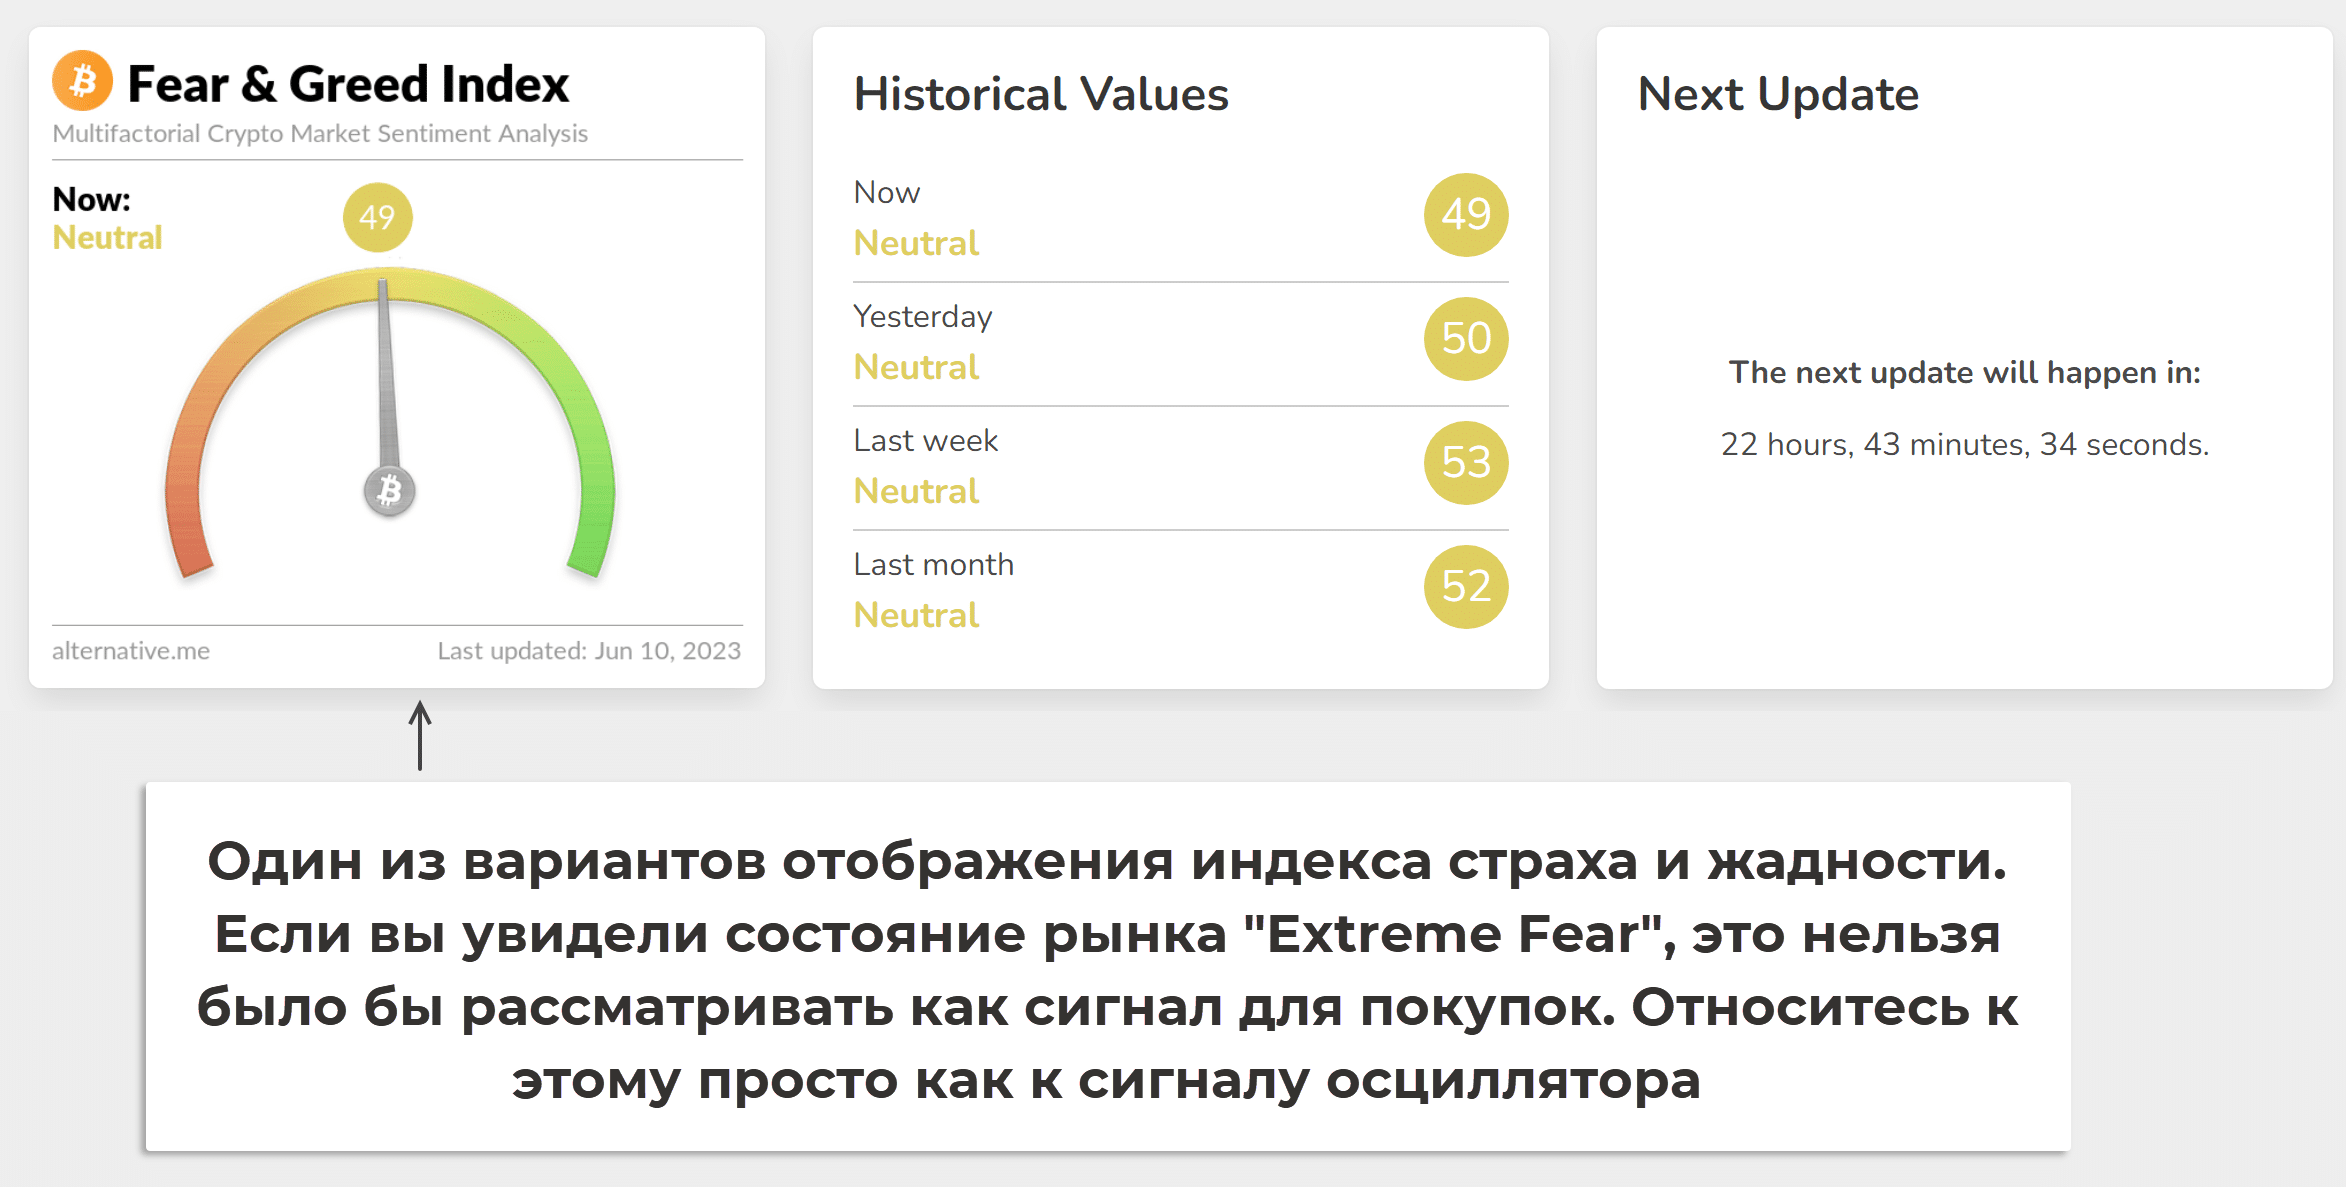
Task: Click the Yesterday value 50 circle
Action: click(x=1465, y=339)
